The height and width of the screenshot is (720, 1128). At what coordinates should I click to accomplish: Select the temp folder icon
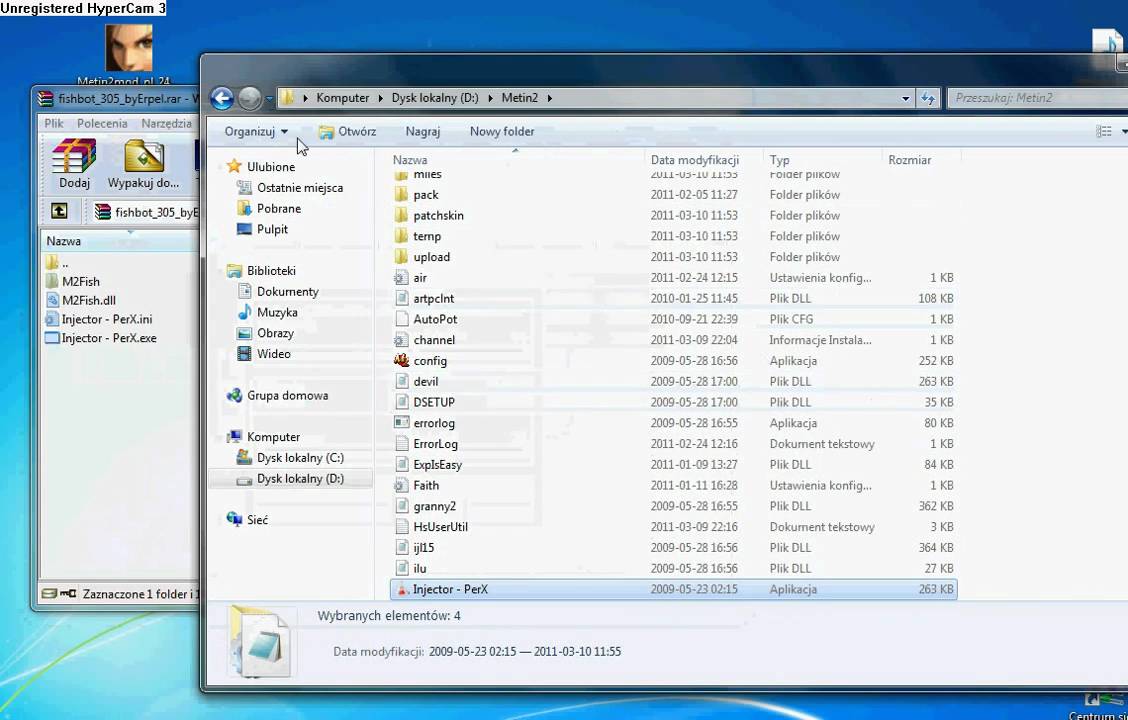[x=401, y=236]
